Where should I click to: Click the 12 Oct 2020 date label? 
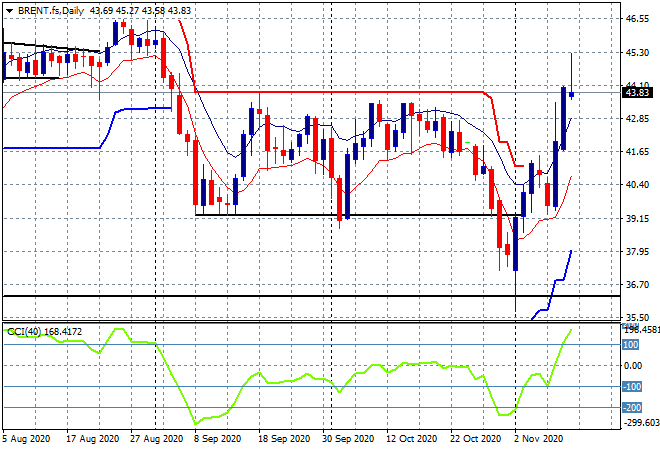tap(412, 439)
